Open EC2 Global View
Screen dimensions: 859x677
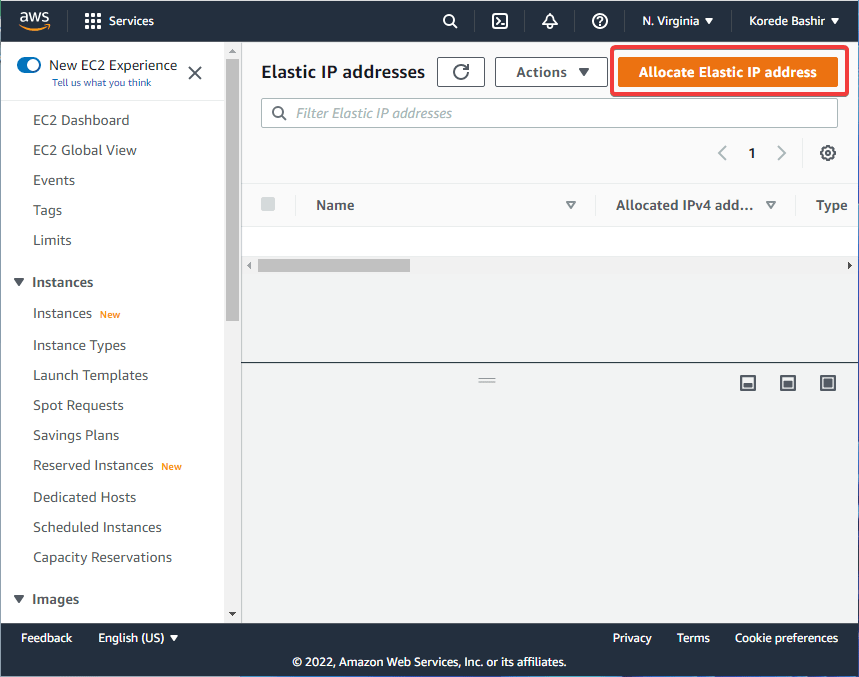[85, 150]
